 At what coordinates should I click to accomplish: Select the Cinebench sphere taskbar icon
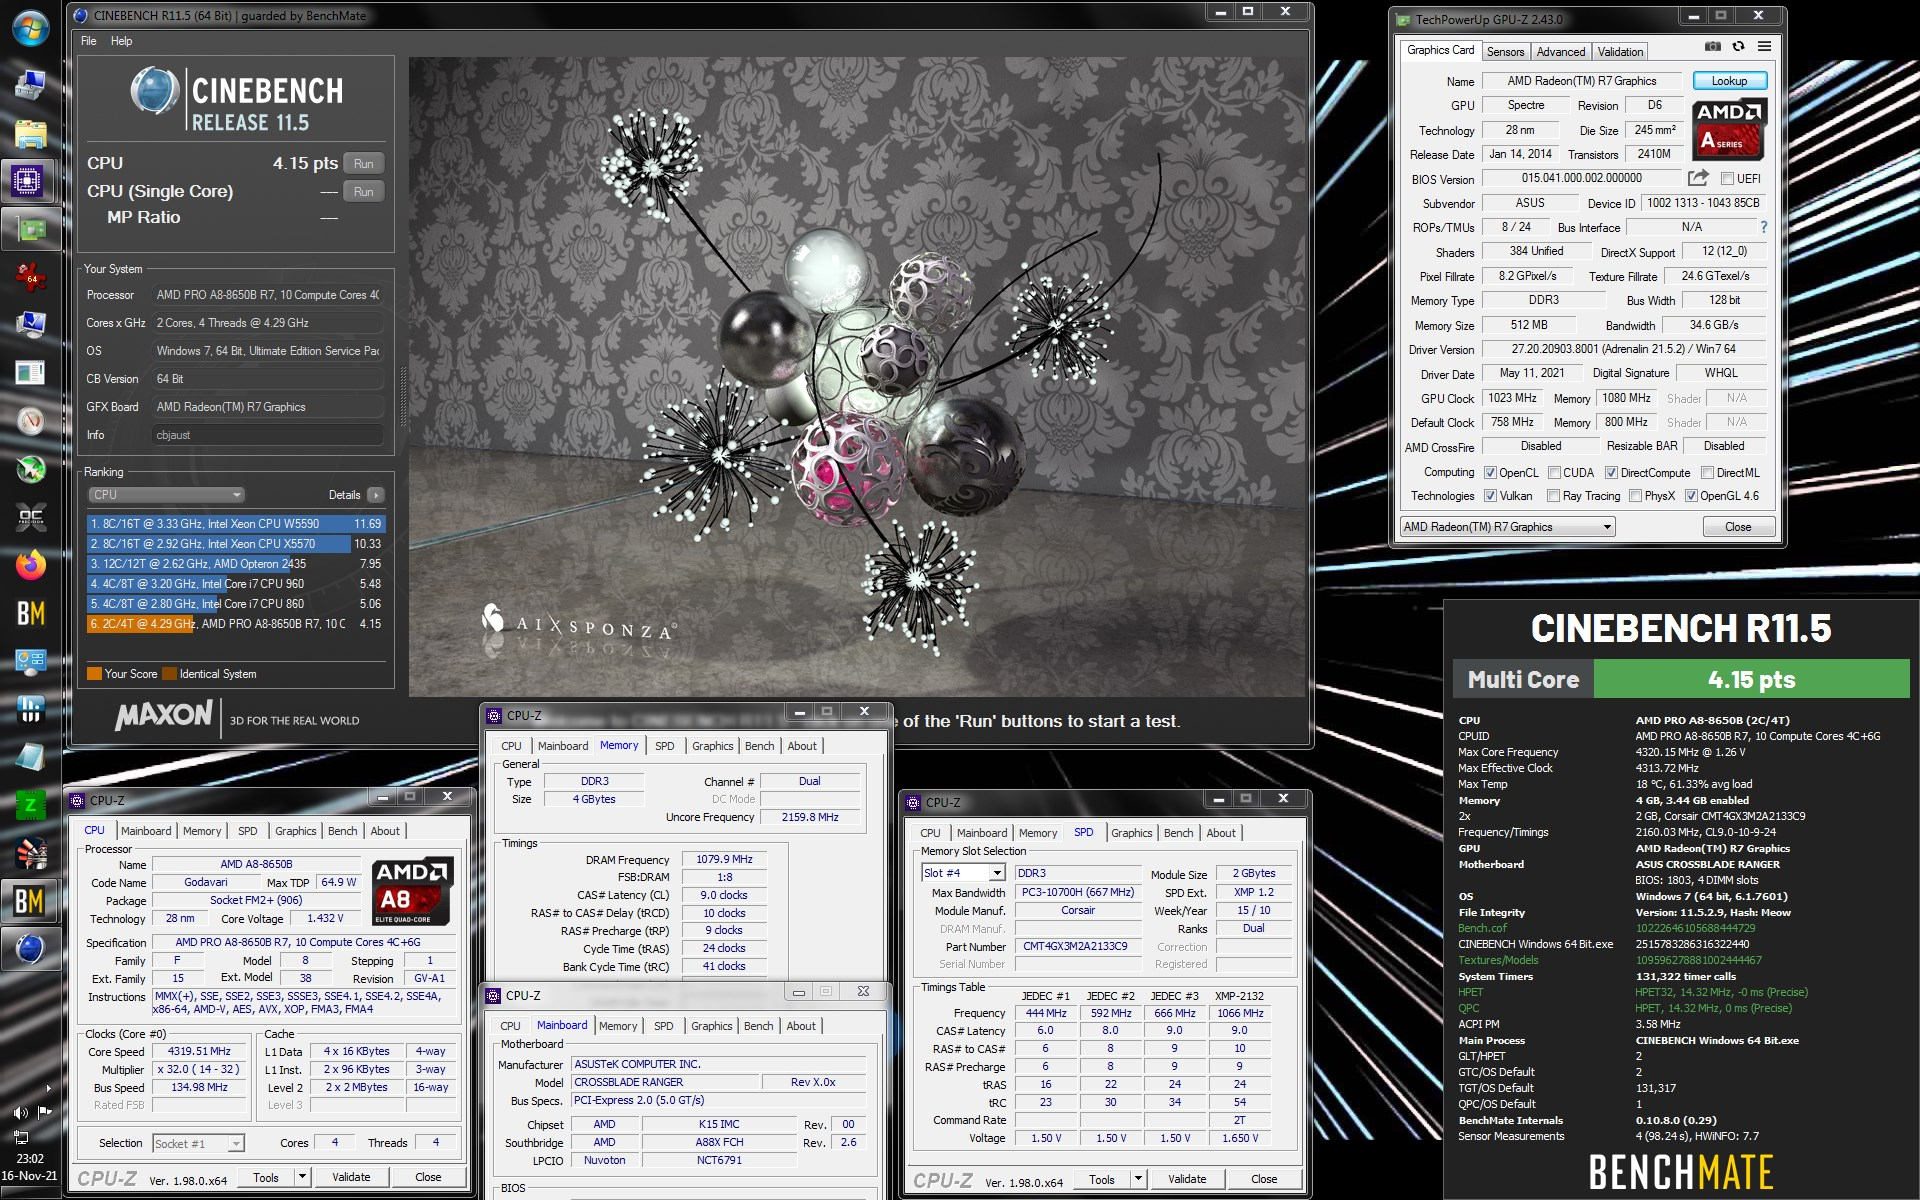click(x=30, y=948)
